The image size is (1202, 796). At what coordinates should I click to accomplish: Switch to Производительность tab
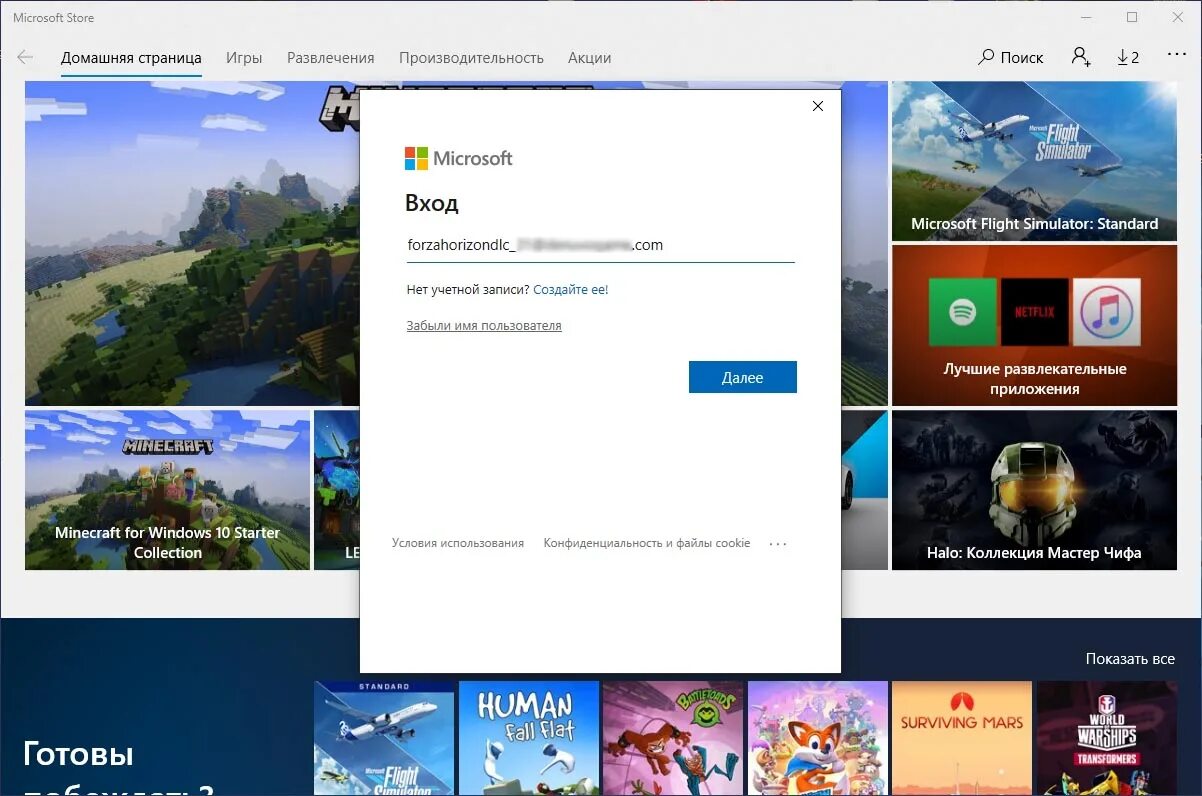(471, 58)
